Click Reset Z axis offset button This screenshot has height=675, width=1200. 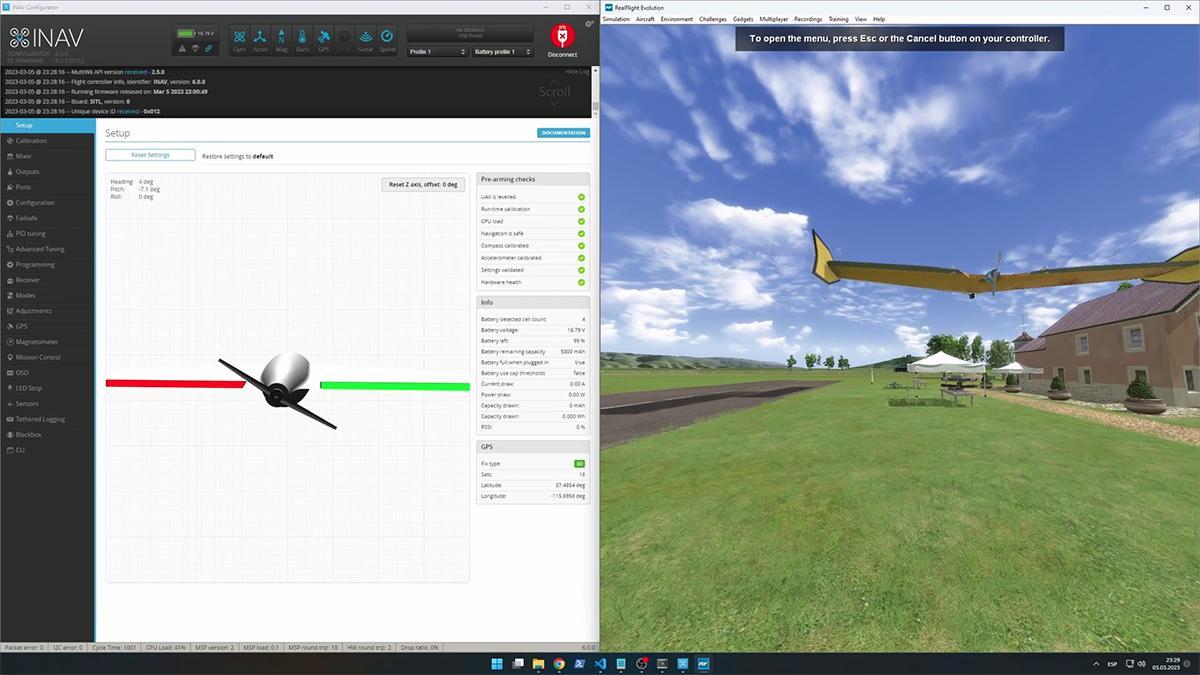(423, 185)
